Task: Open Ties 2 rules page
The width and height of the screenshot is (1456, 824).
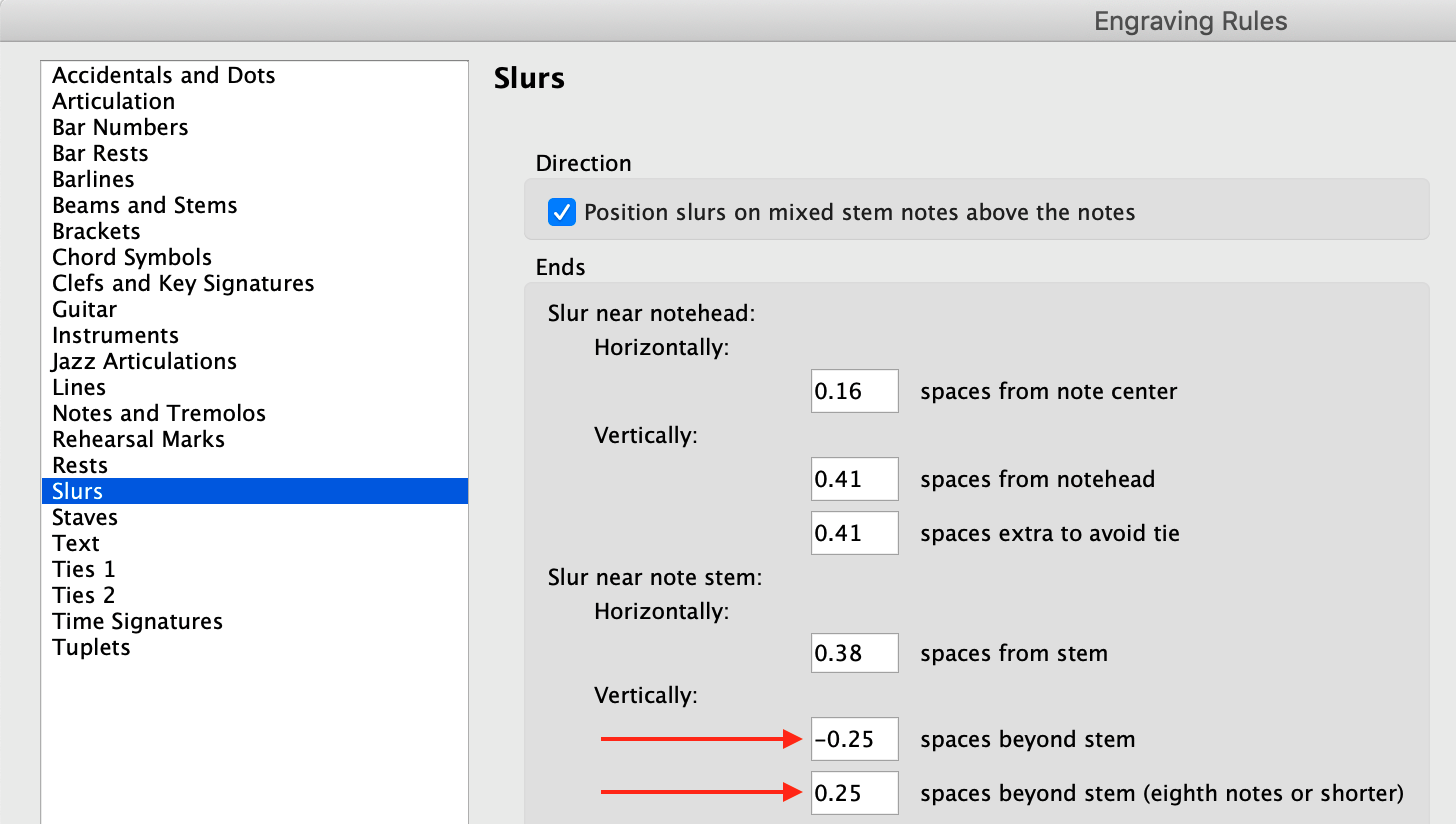Action: 255,595
